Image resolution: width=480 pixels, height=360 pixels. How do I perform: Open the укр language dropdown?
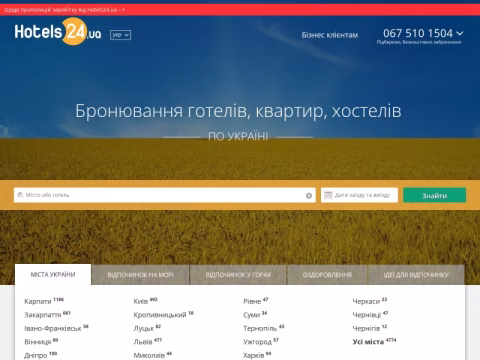tap(120, 35)
